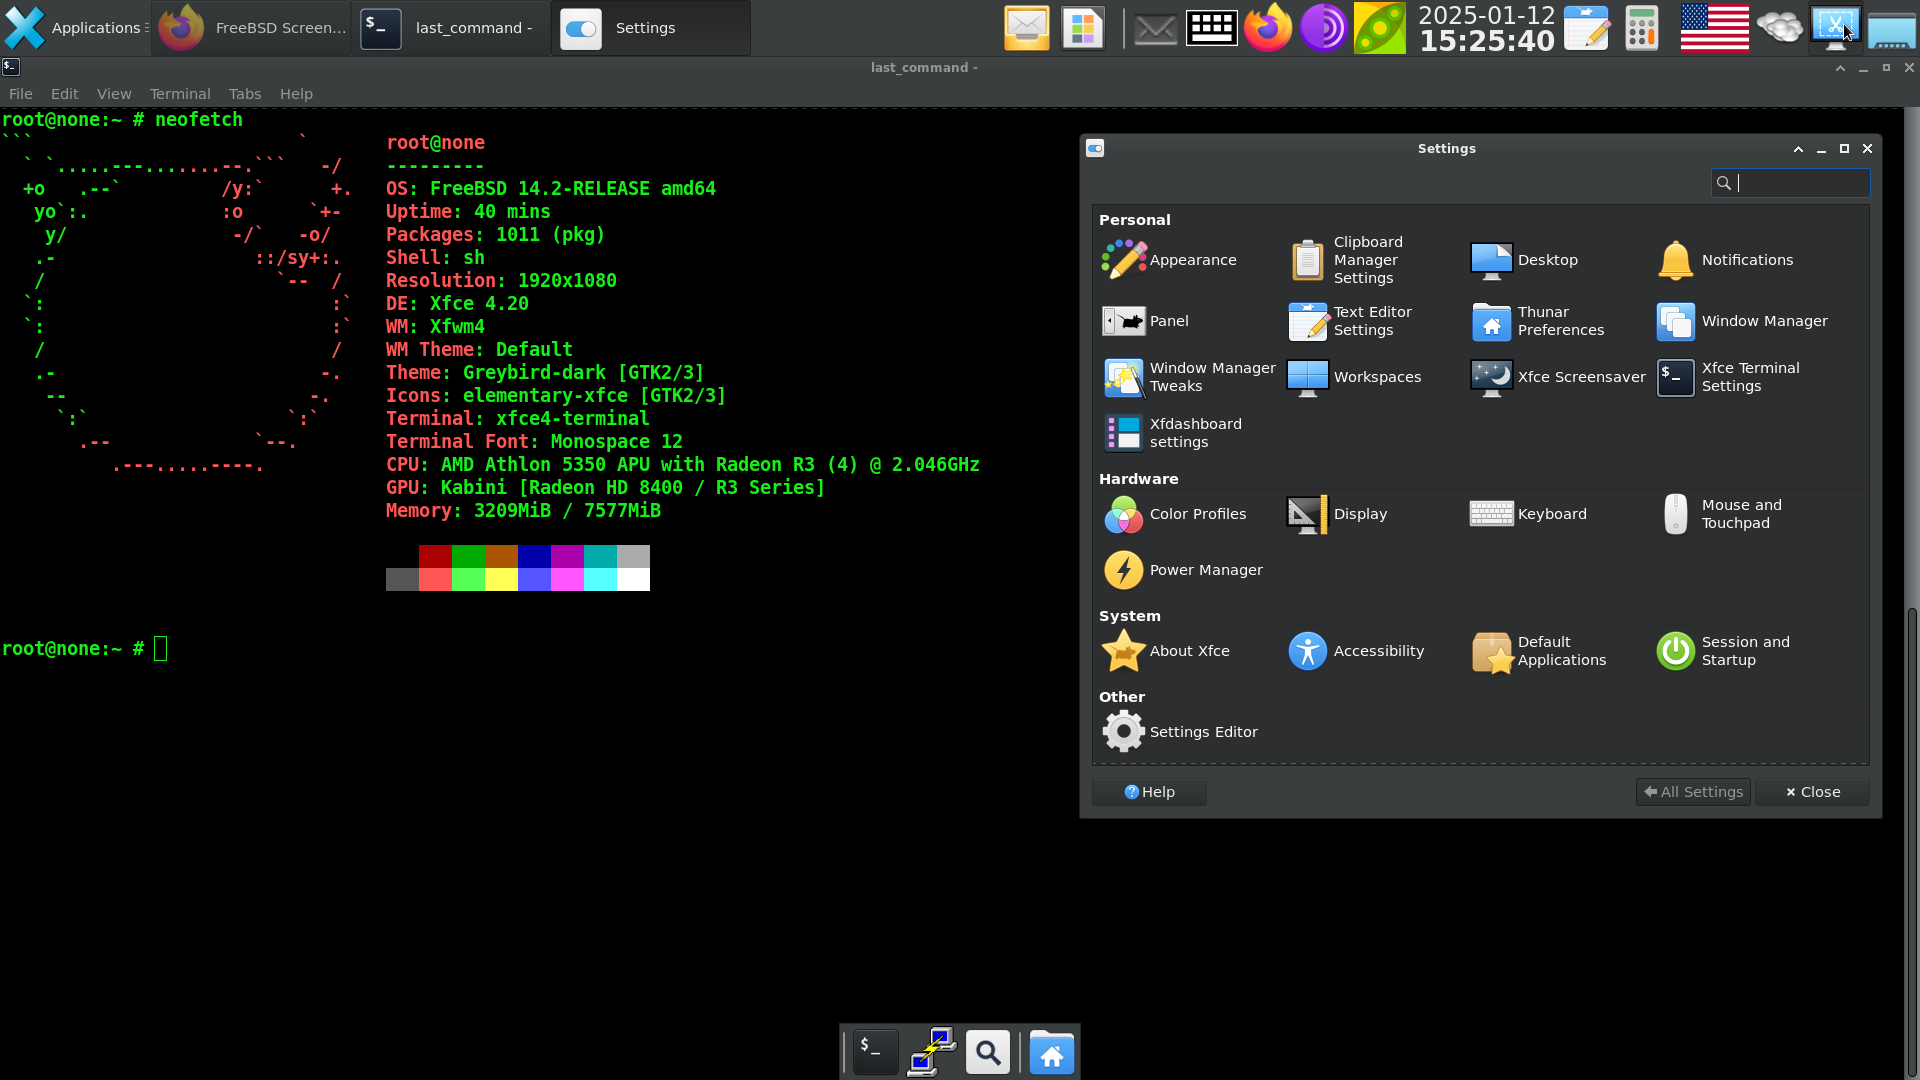1920x1080 pixels.
Task: Open Desktop settings
Action: click(x=1524, y=260)
